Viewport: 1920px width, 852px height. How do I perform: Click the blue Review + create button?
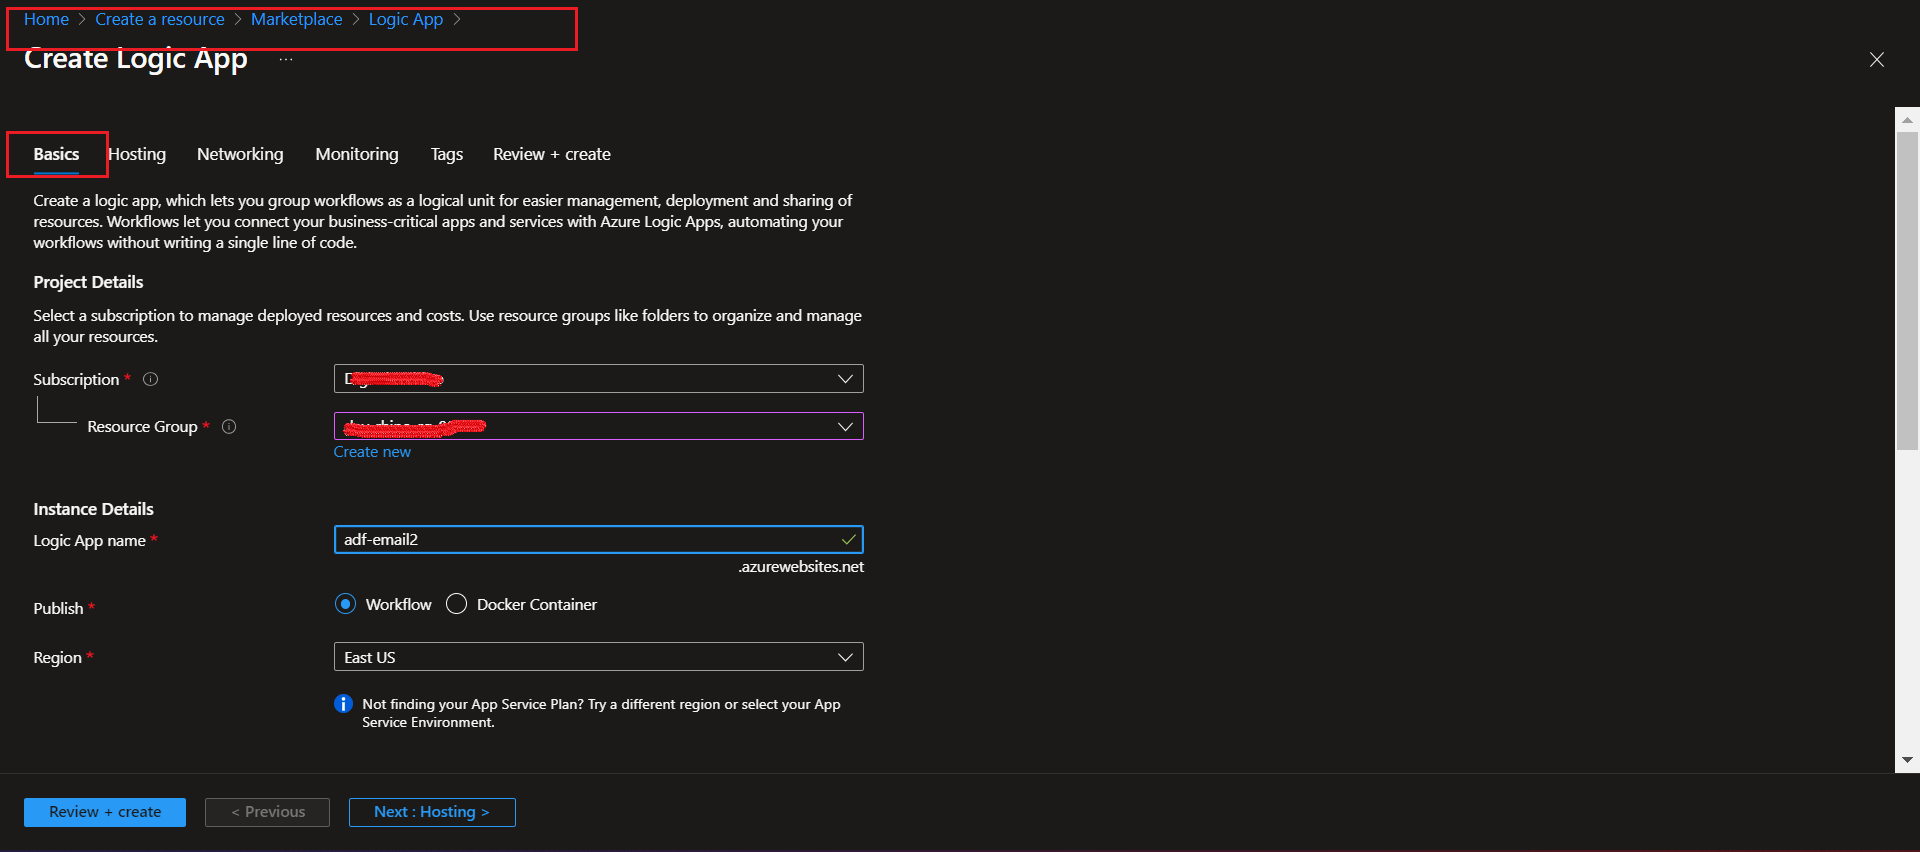pyautogui.click(x=105, y=812)
